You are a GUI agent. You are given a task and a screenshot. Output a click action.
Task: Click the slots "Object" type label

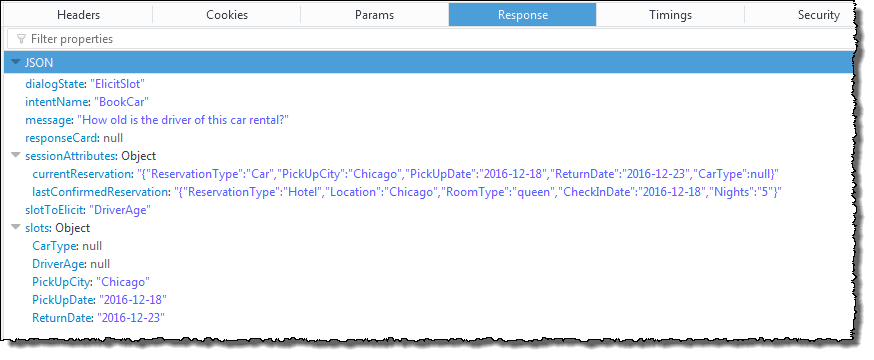click(x=72, y=228)
